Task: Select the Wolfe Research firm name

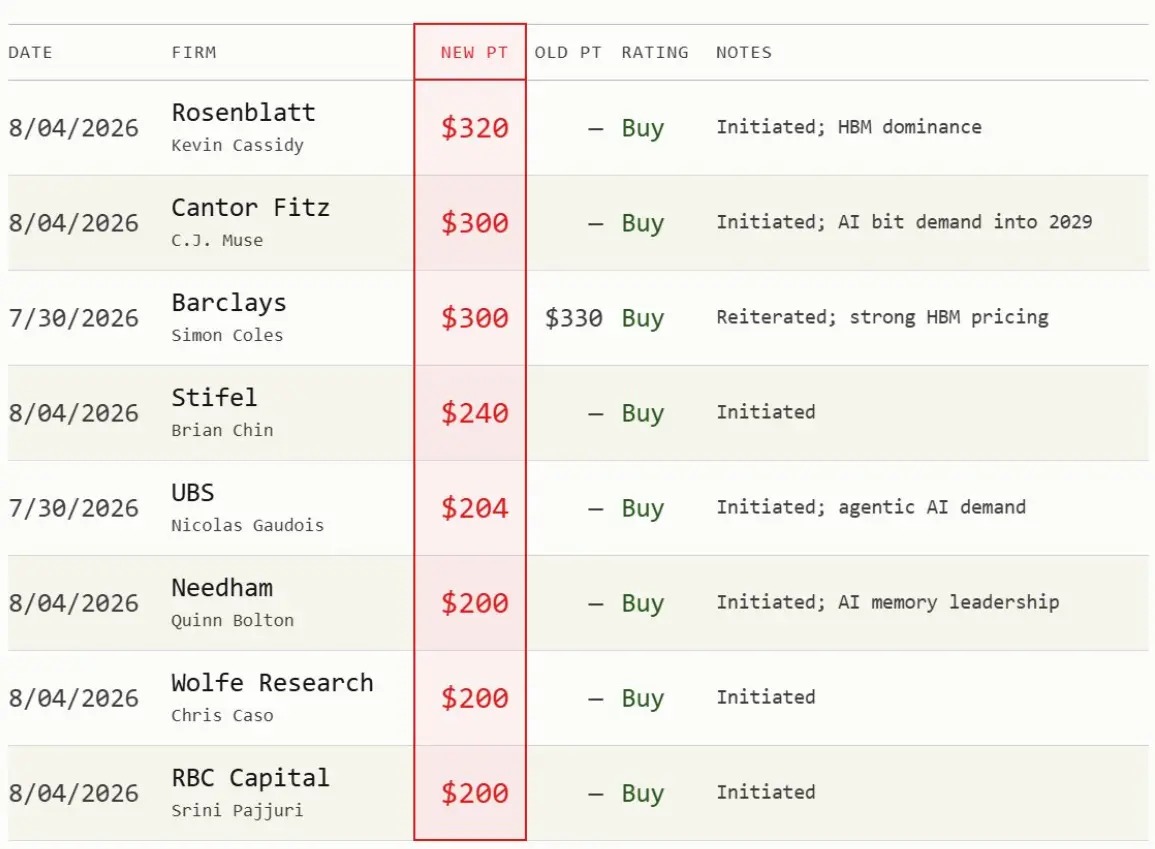Action: pos(273,683)
